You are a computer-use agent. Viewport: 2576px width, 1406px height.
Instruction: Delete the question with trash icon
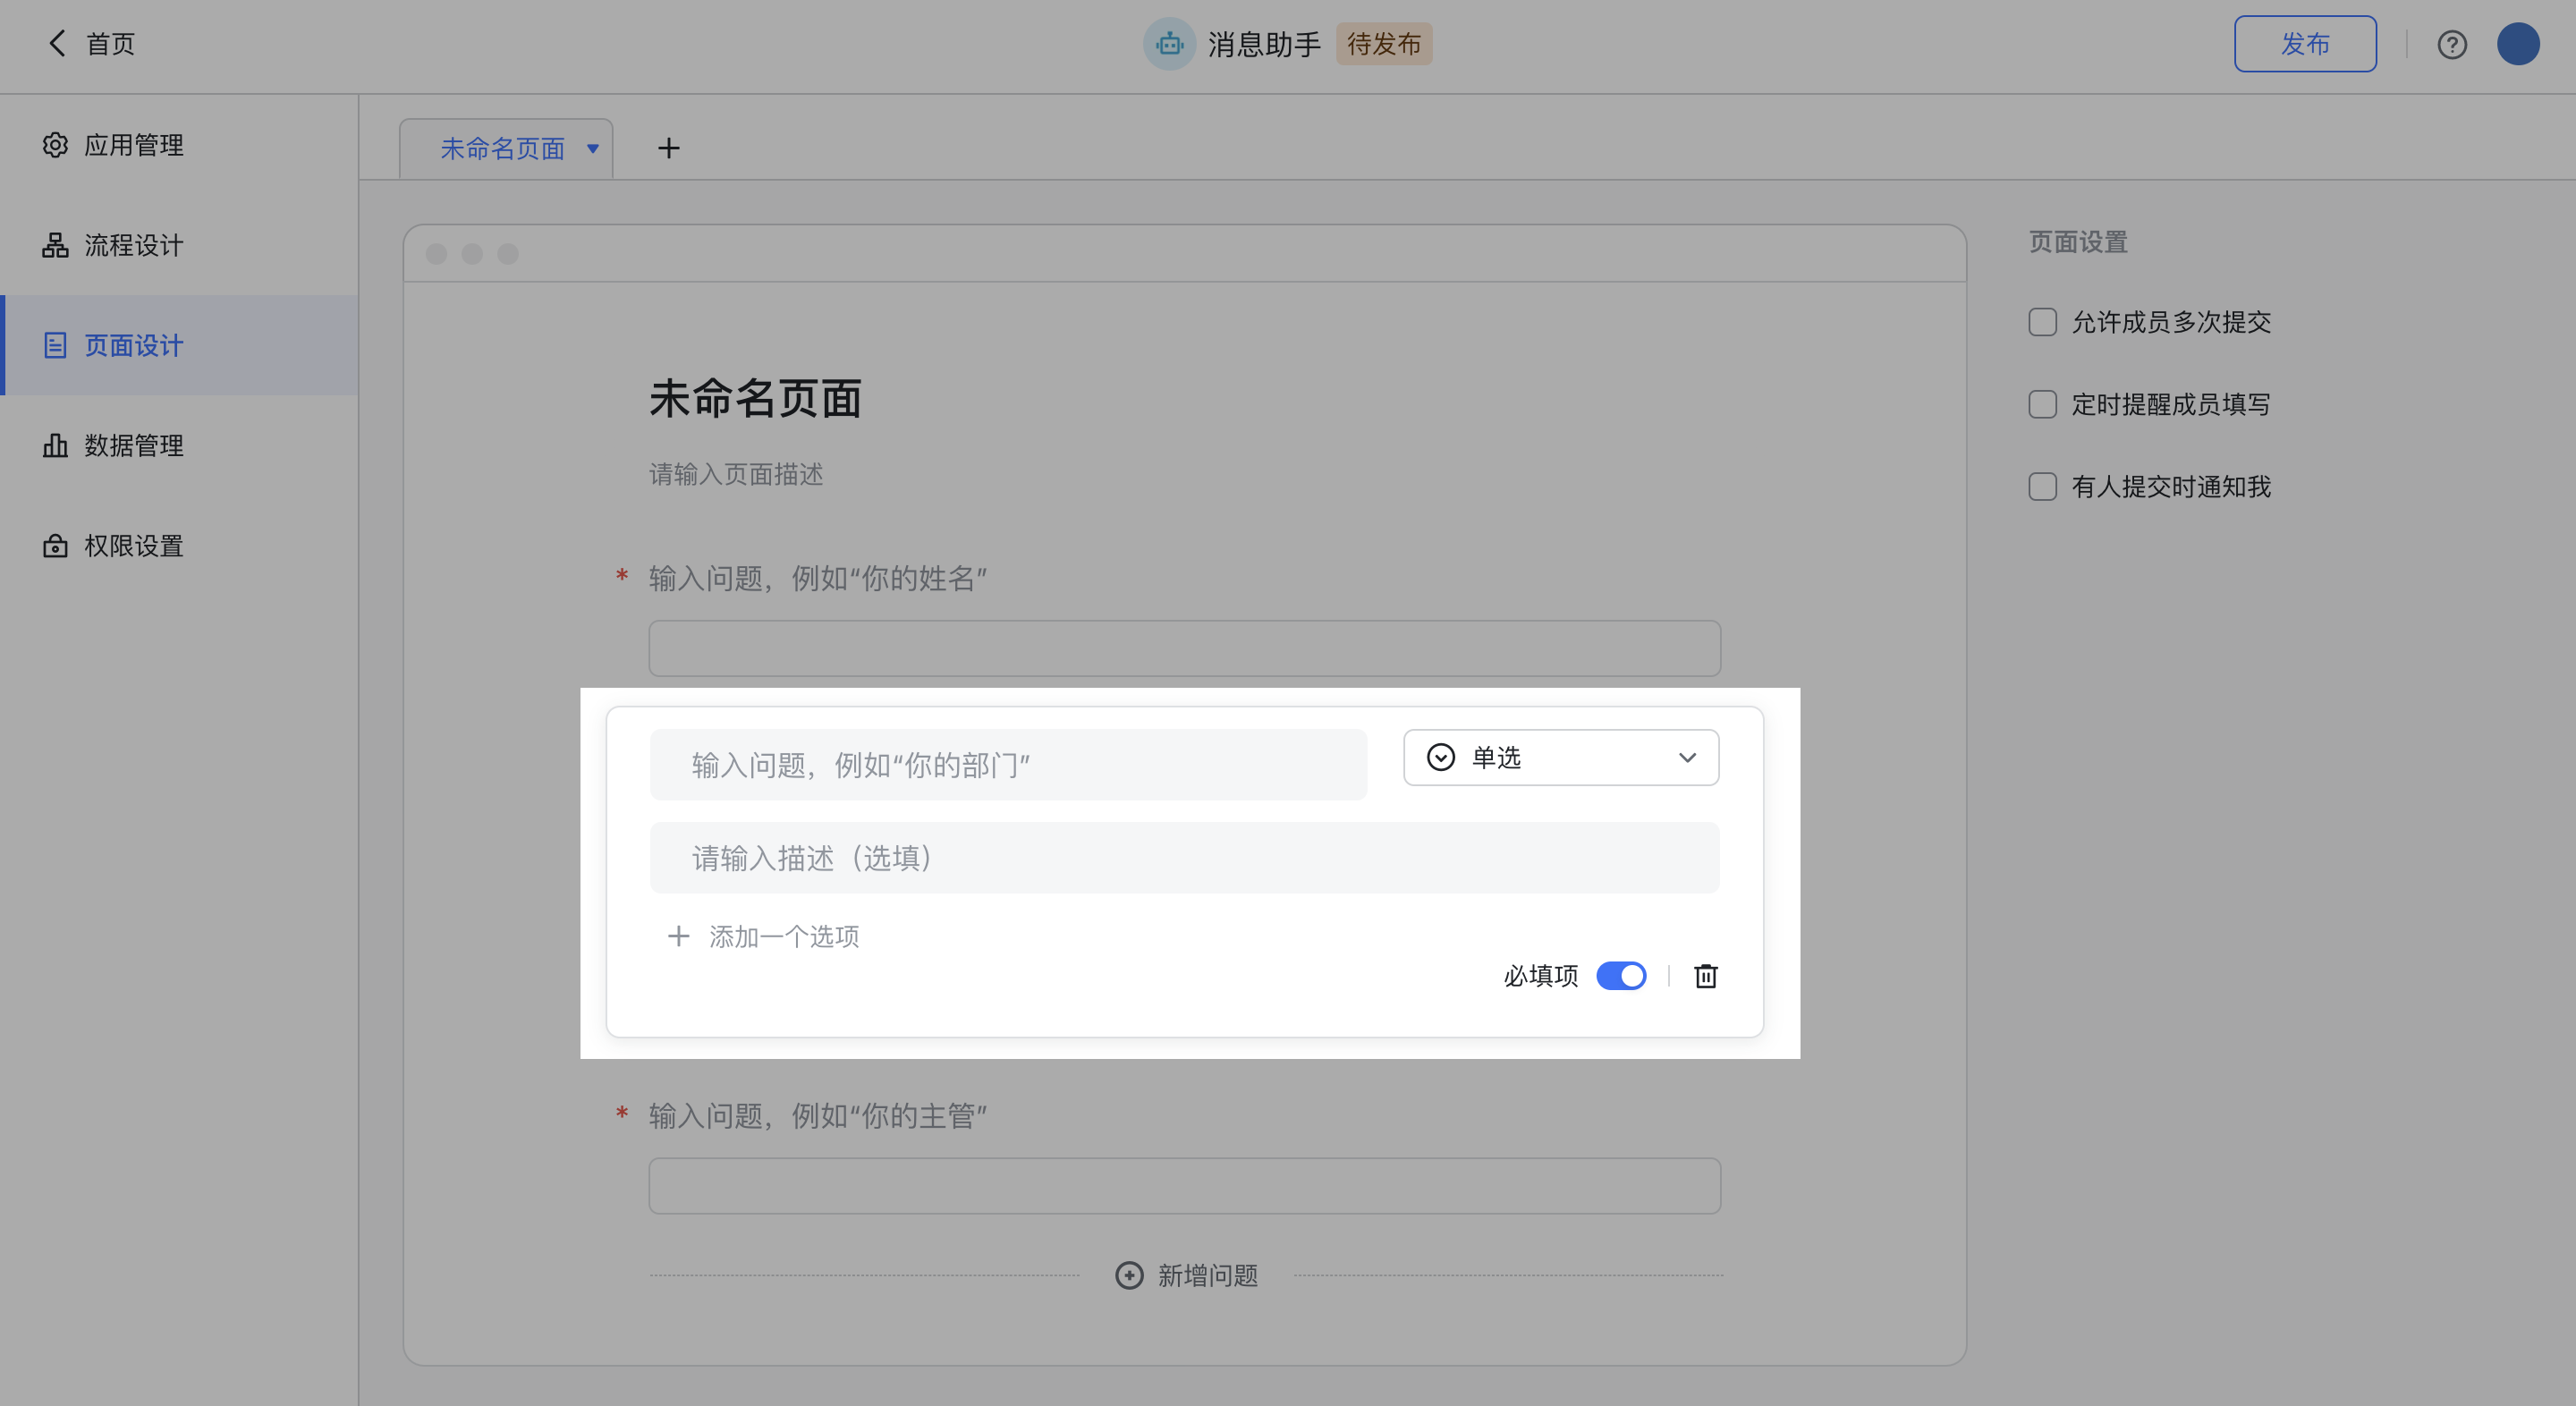pyautogui.click(x=1705, y=975)
